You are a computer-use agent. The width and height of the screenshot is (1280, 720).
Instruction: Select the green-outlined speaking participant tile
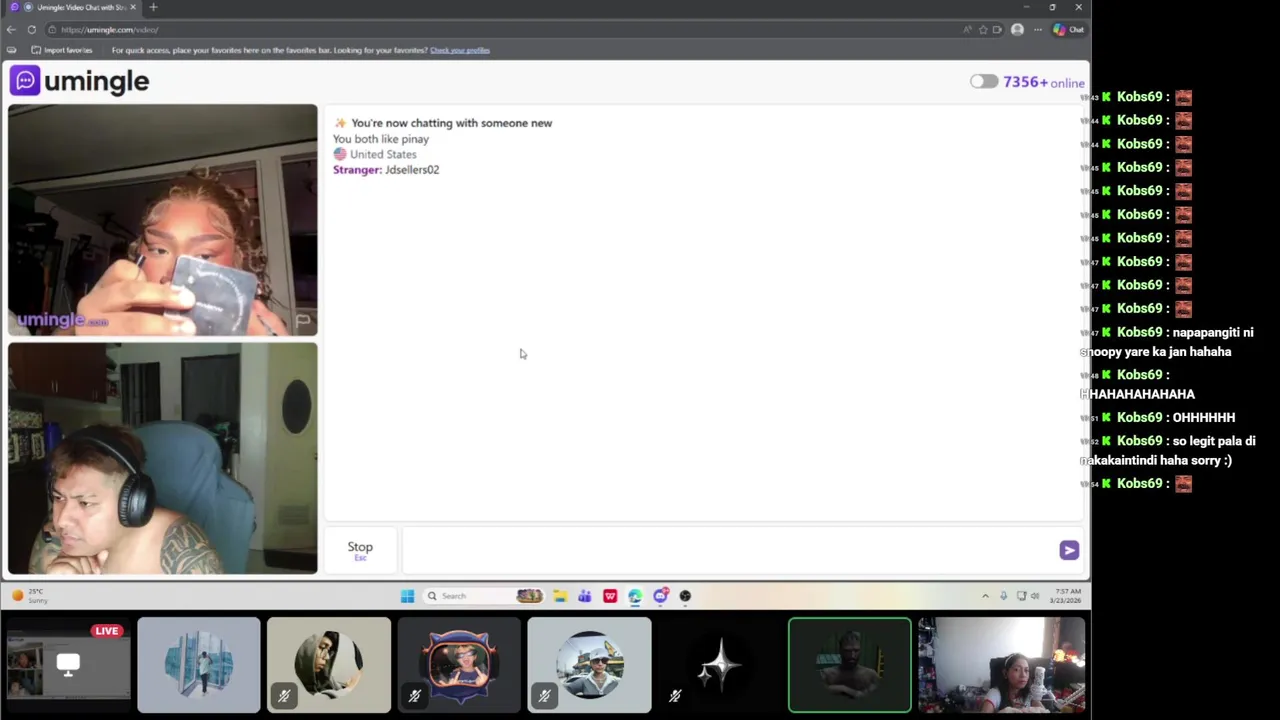click(x=850, y=665)
